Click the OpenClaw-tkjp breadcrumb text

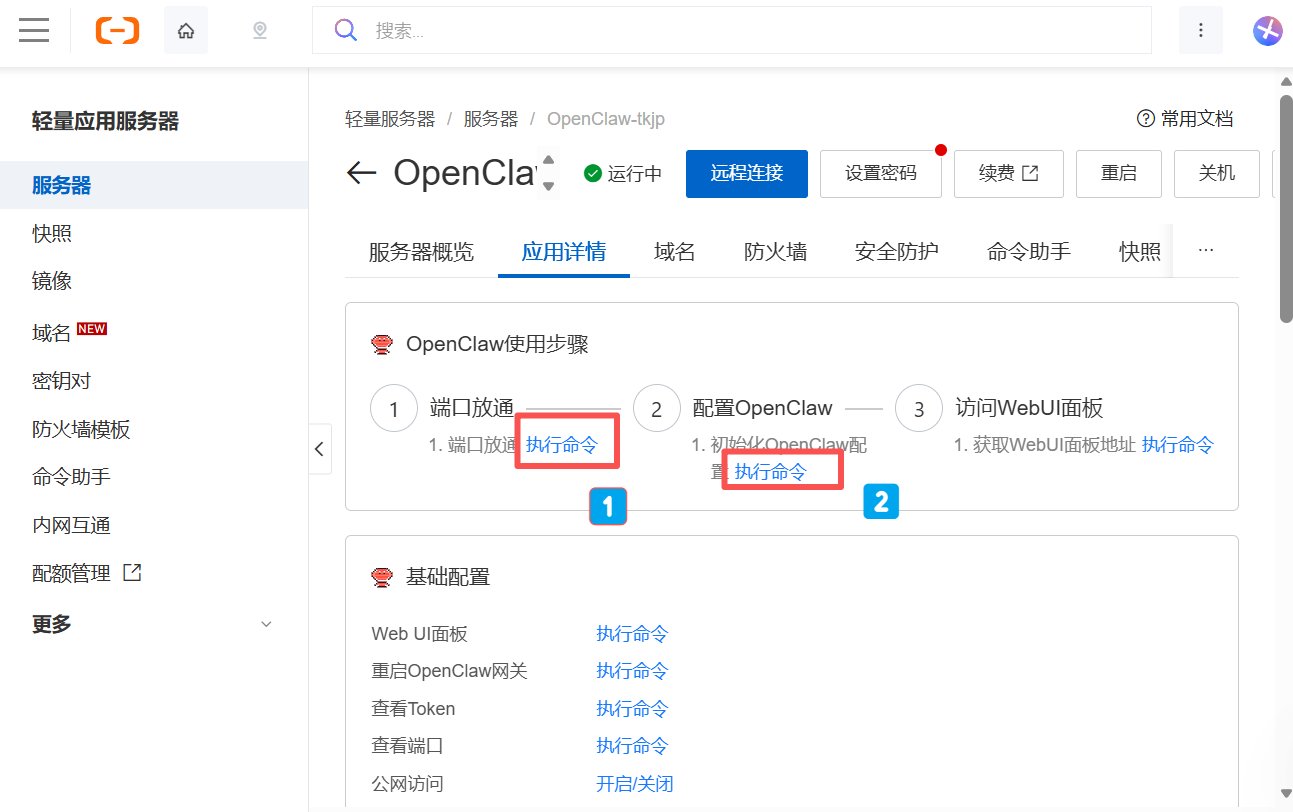point(606,119)
